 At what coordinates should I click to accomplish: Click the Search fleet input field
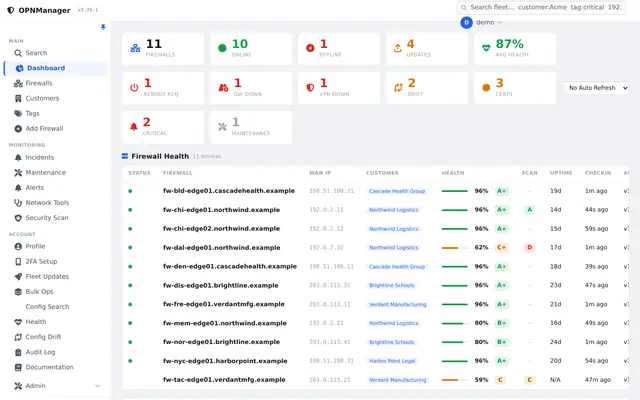pyautogui.click(x=541, y=7)
